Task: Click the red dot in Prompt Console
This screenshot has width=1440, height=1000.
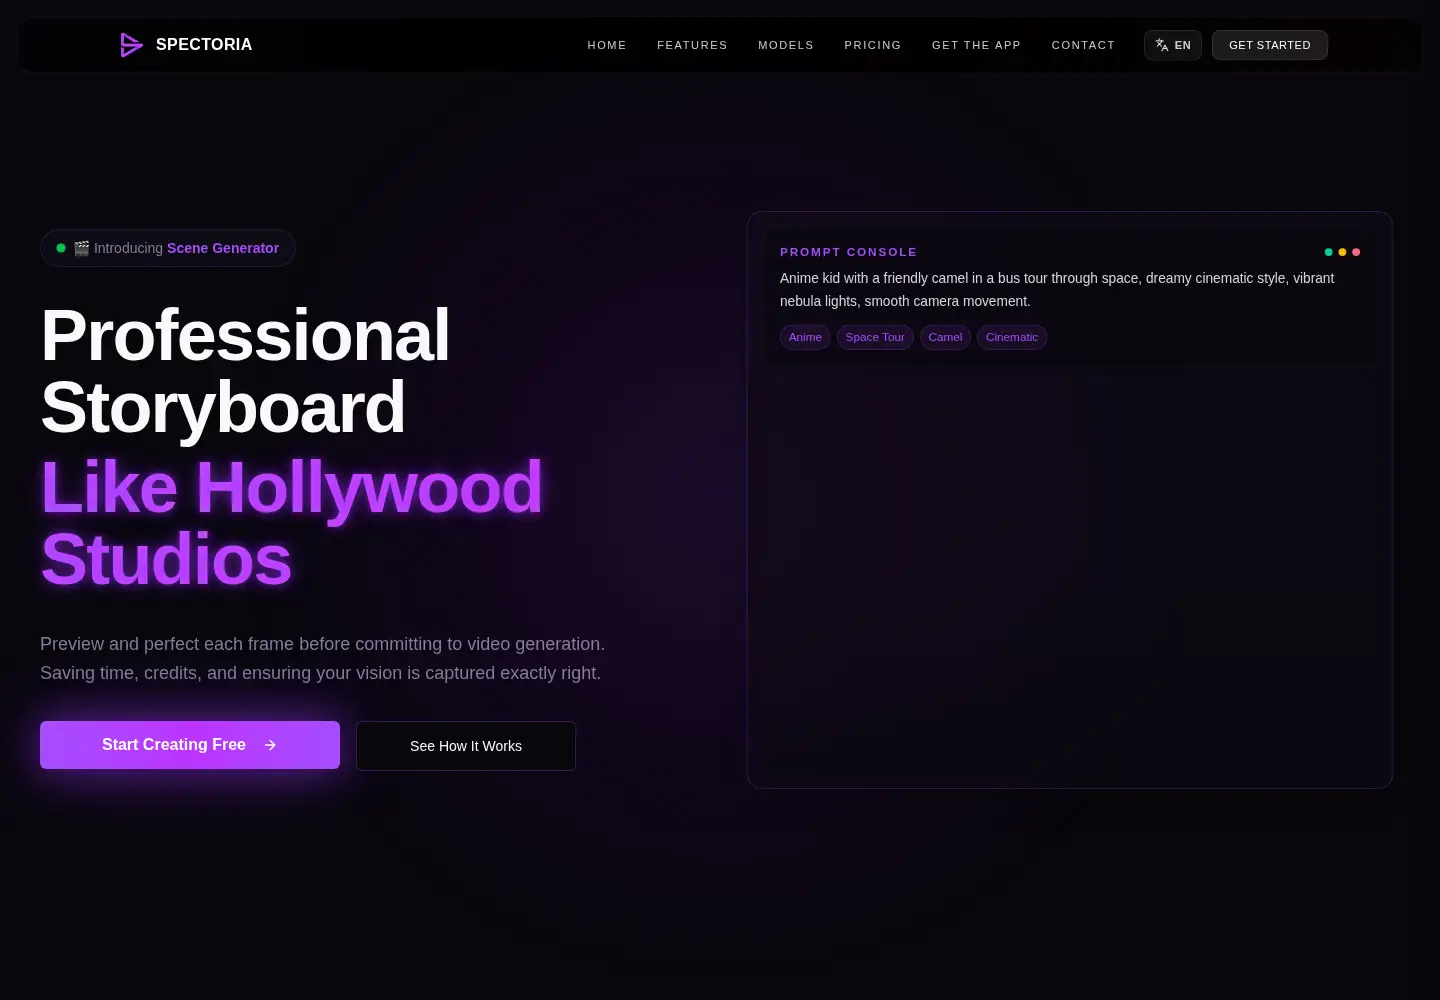Action: click(1356, 252)
